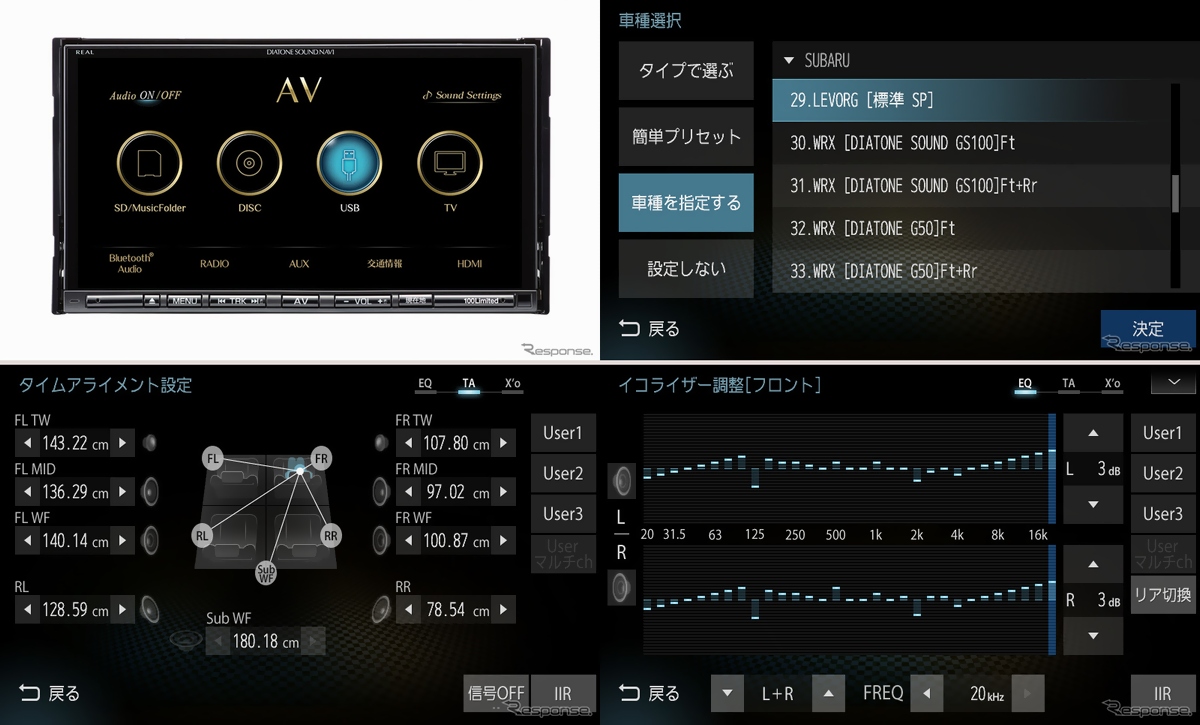
Task: Click the R channel speaker icon in equalizer
Action: (621, 586)
